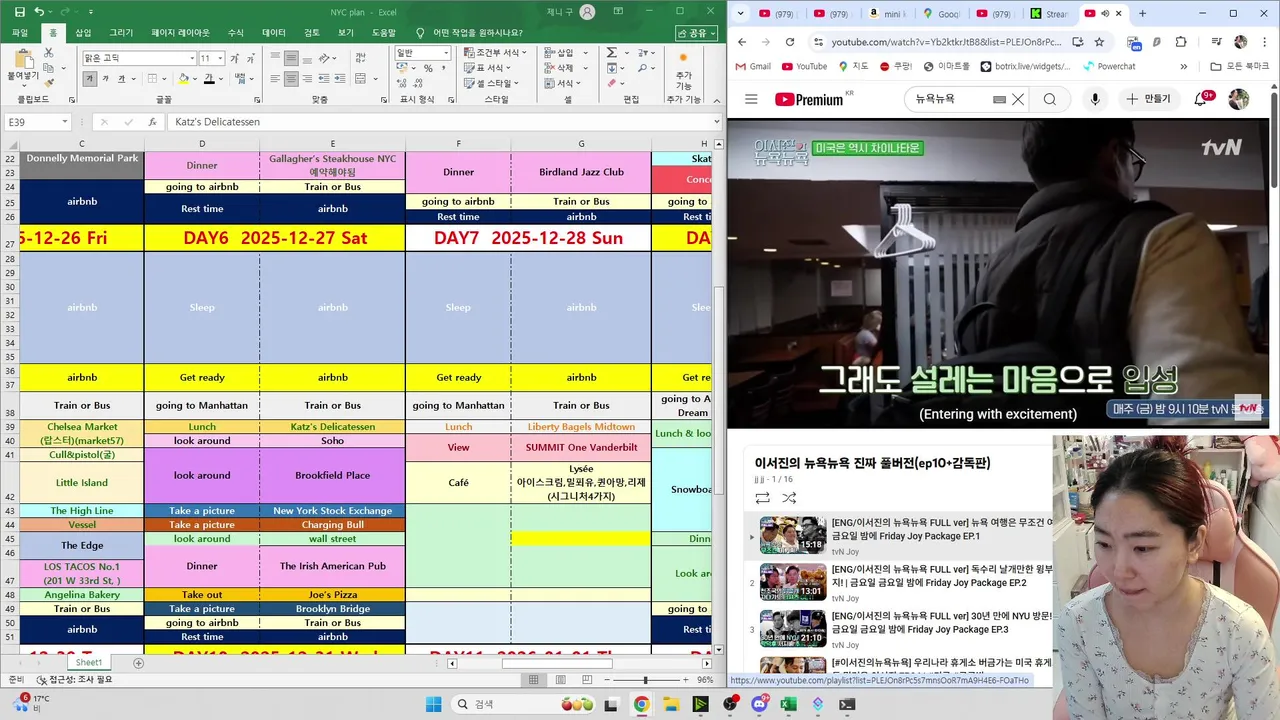
Task: Cut selection with the scissors icon
Action: point(49,53)
